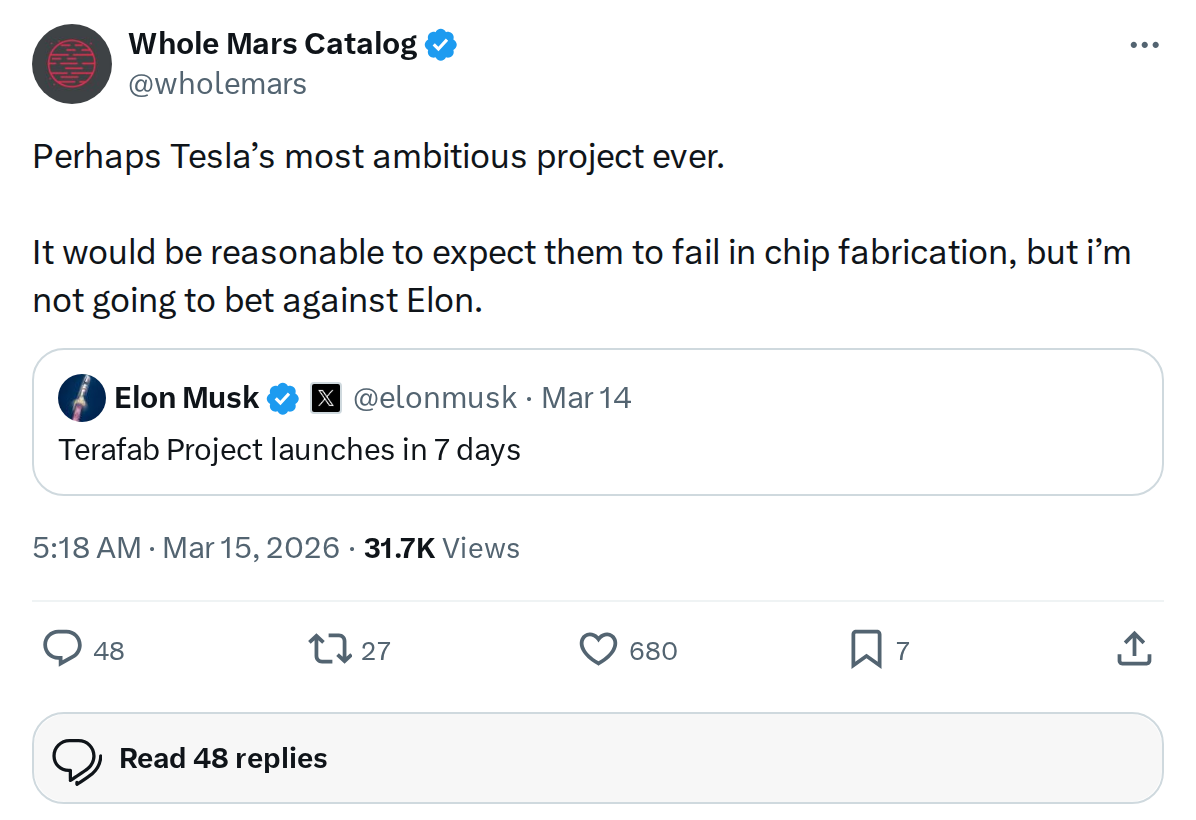Click Elon Musk's avatar in quoted tweet
The height and width of the screenshot is (820, 1196).
click(82, 398)
